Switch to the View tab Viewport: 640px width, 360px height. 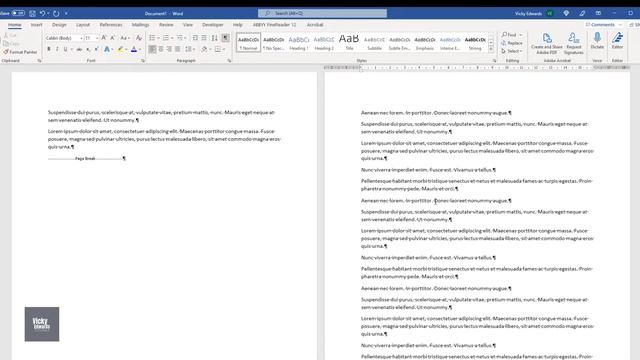pyautogui.click(x=187, y=24)
